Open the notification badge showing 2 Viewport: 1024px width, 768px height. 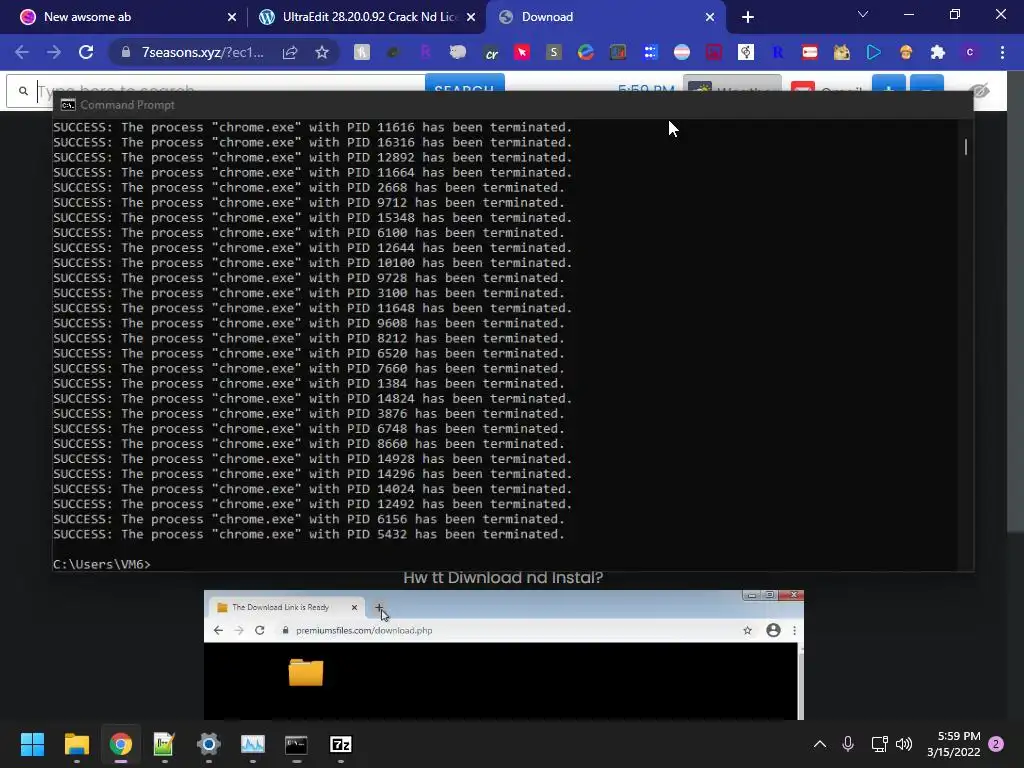click(x=996, y=744)
